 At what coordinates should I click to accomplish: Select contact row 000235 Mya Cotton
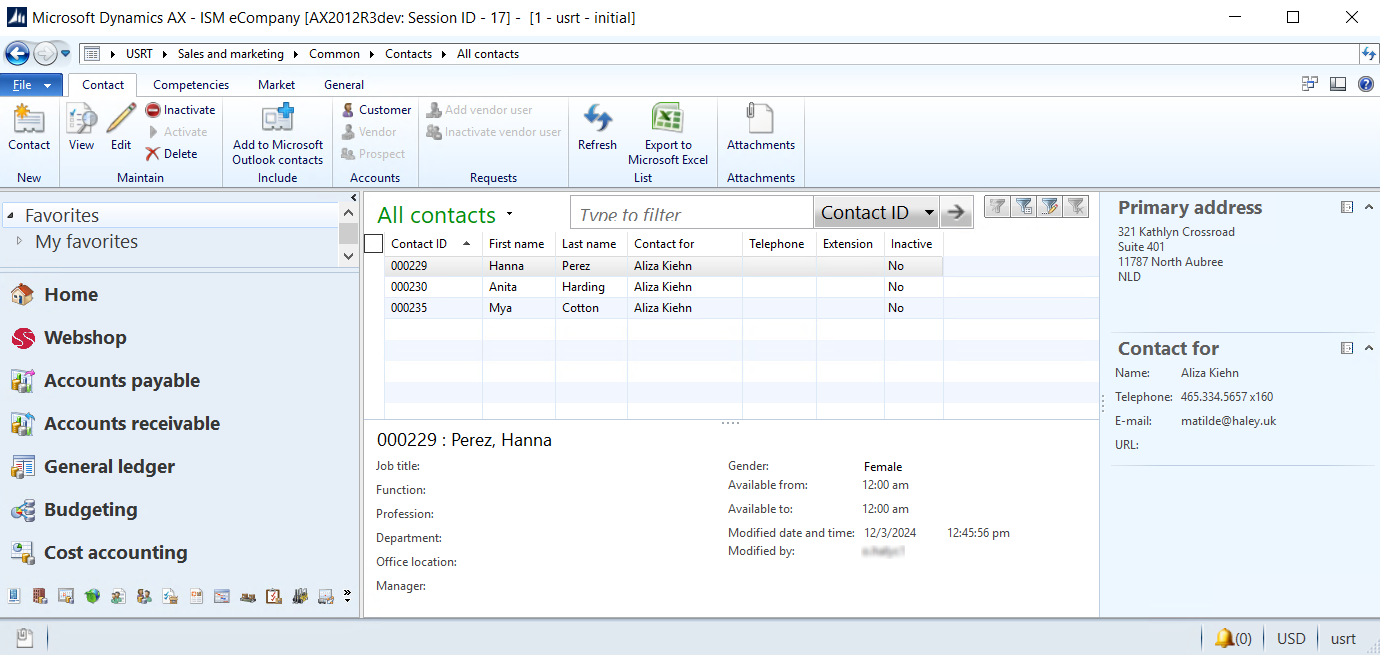(663, 308)
